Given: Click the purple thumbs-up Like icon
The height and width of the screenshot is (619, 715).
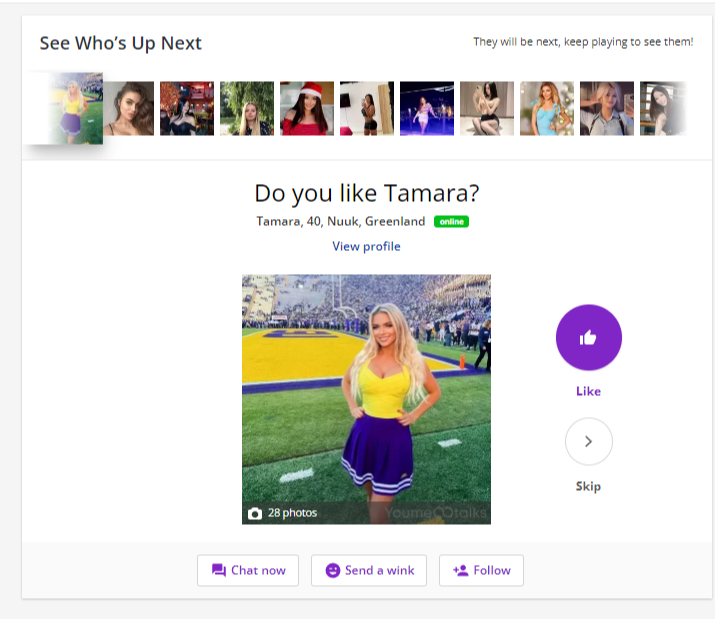Looking at the screenshot, I should pos(588,338).
